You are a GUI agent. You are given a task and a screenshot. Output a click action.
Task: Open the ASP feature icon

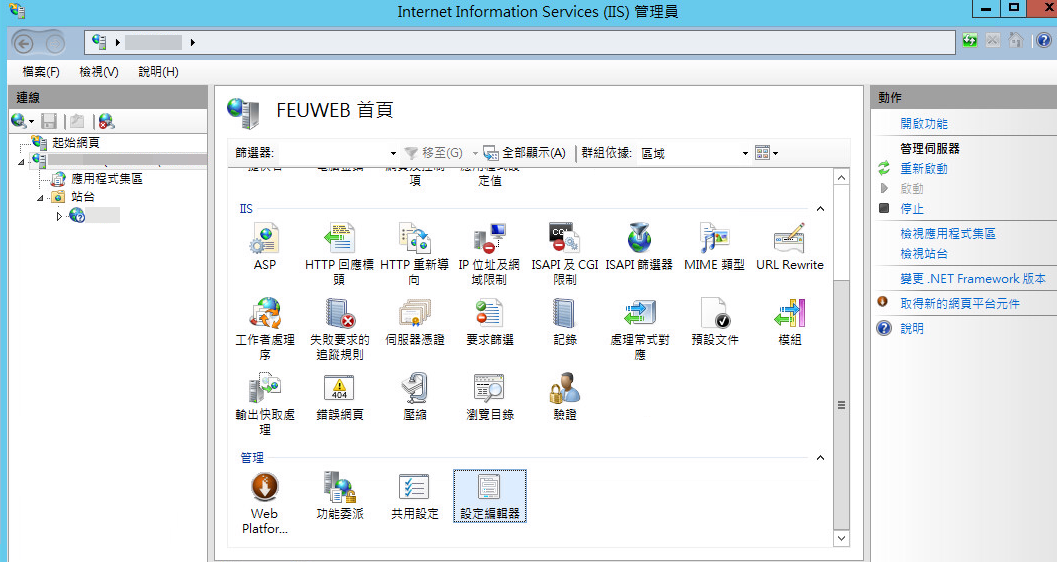coord(264,247)
